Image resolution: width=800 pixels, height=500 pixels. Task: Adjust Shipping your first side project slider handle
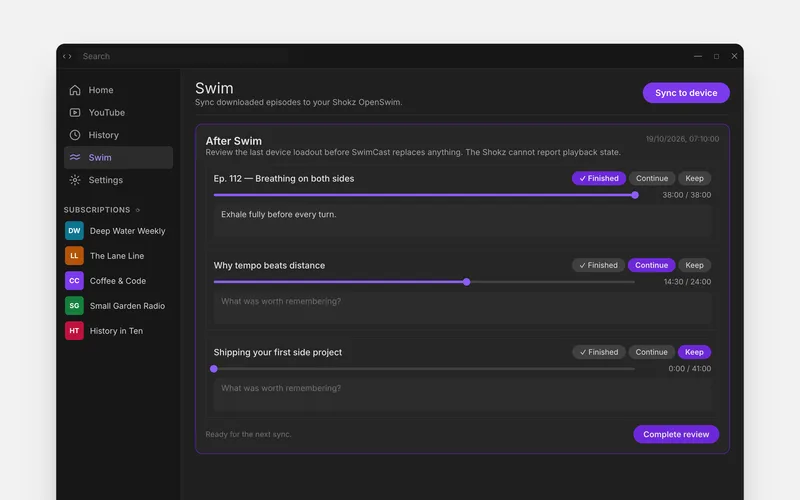tap(214, 369)
